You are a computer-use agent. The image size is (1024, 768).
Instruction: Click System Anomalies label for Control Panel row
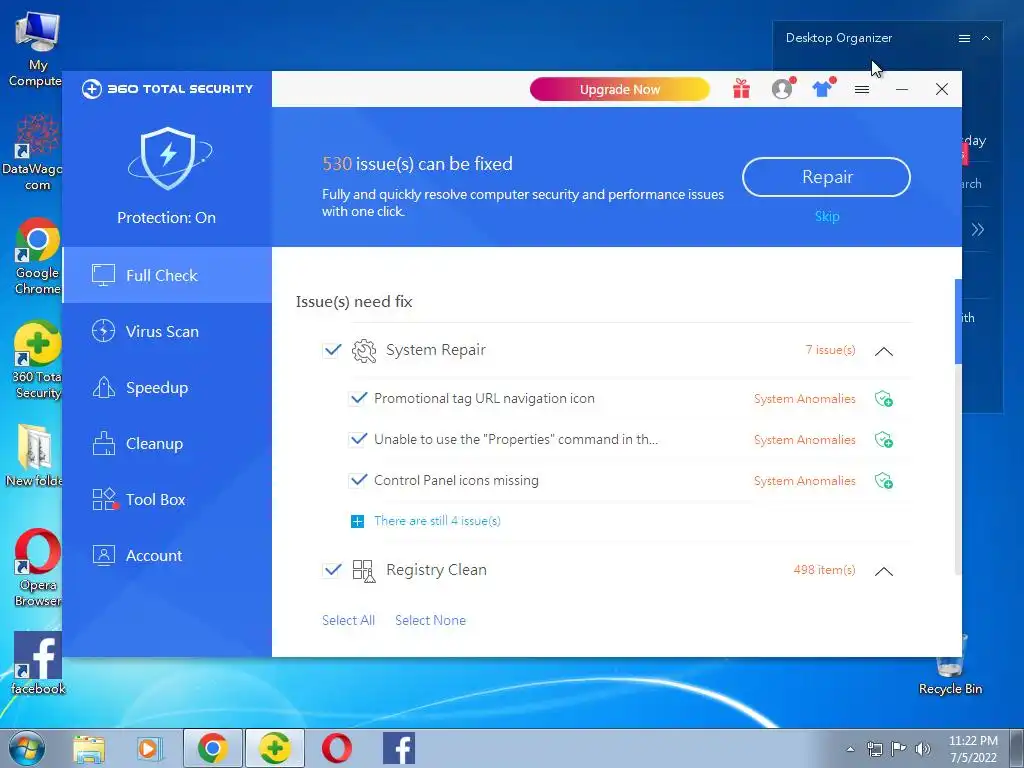click(x=805, y=481)
